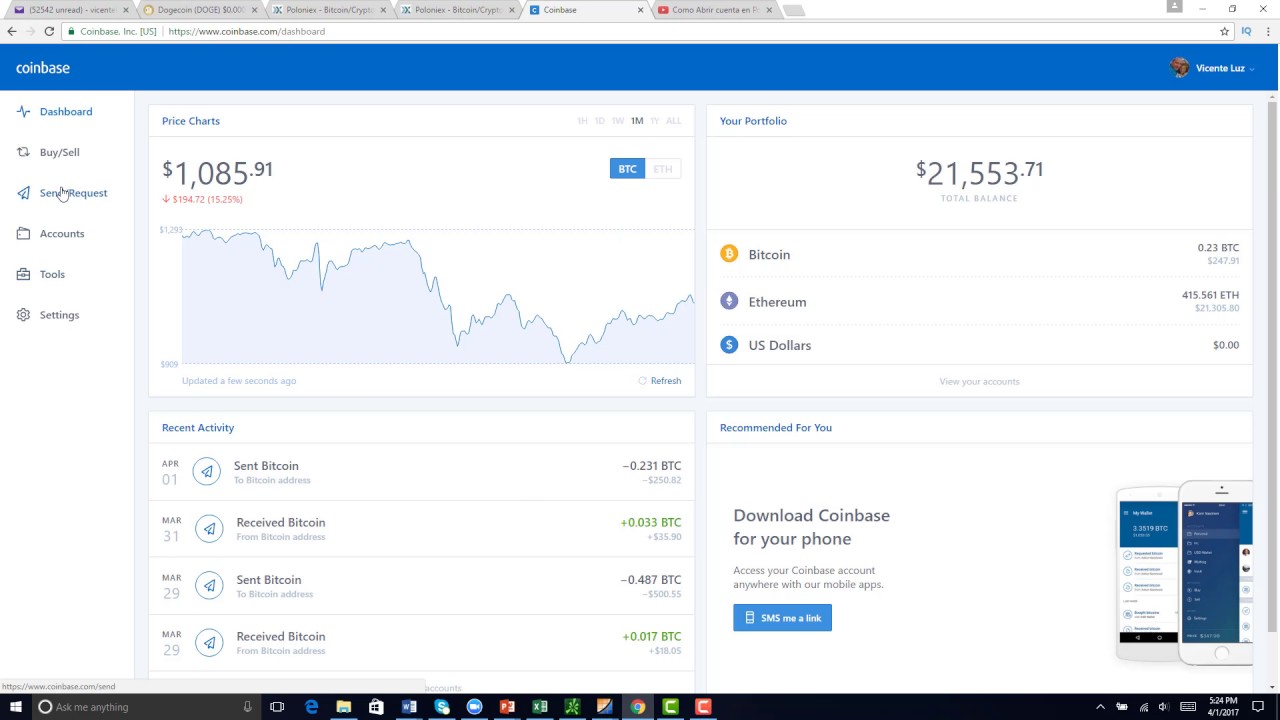Open a new browser tab
1280x720 pixels.
(x=793, y=10)
